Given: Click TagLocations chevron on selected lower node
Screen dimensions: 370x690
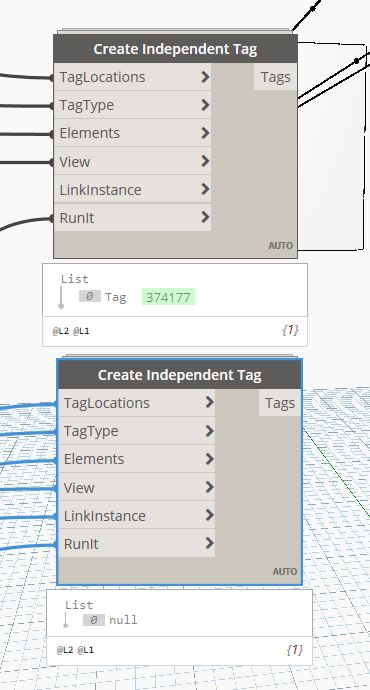Looking at the screenshot, I should click(209, 403).
